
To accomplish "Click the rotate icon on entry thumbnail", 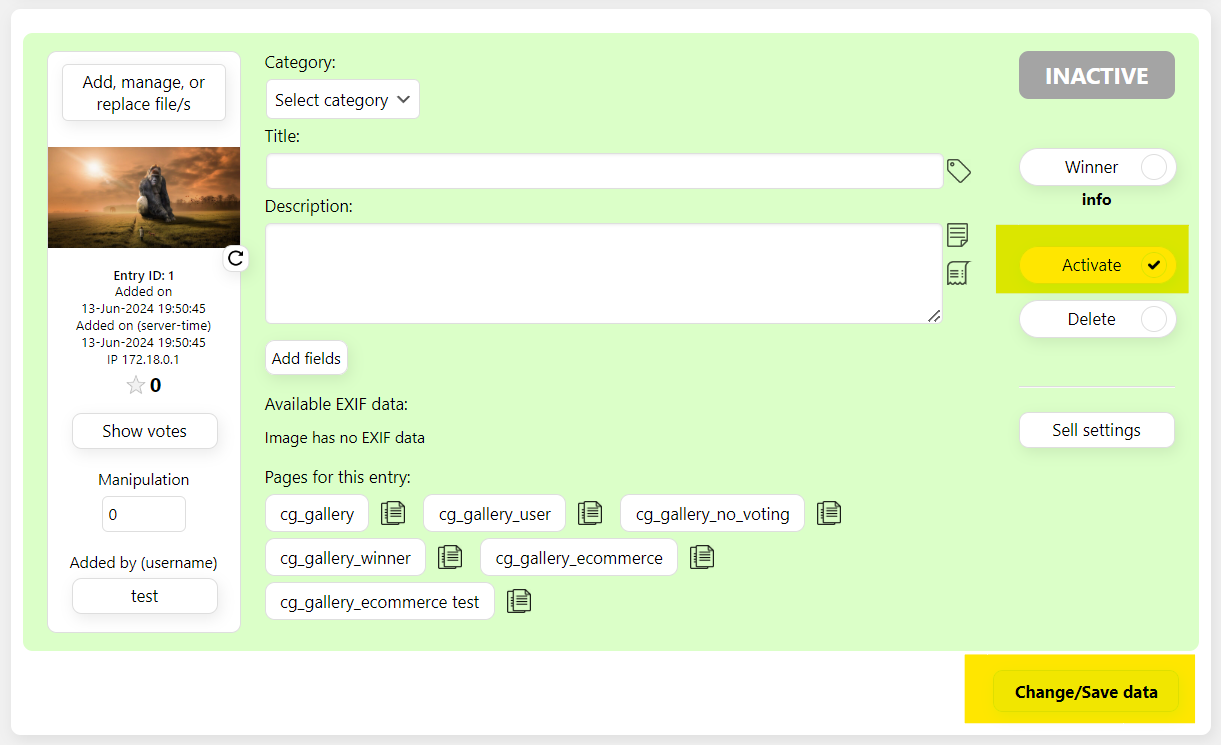I will tap(235, 258).
